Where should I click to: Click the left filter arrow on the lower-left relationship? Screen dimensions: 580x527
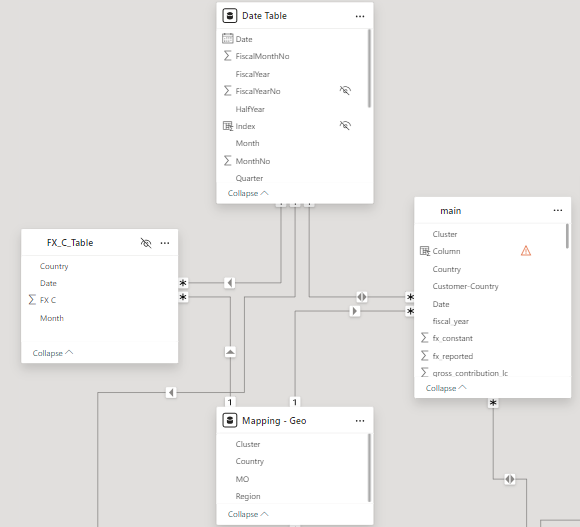click(x=171, y=392)
